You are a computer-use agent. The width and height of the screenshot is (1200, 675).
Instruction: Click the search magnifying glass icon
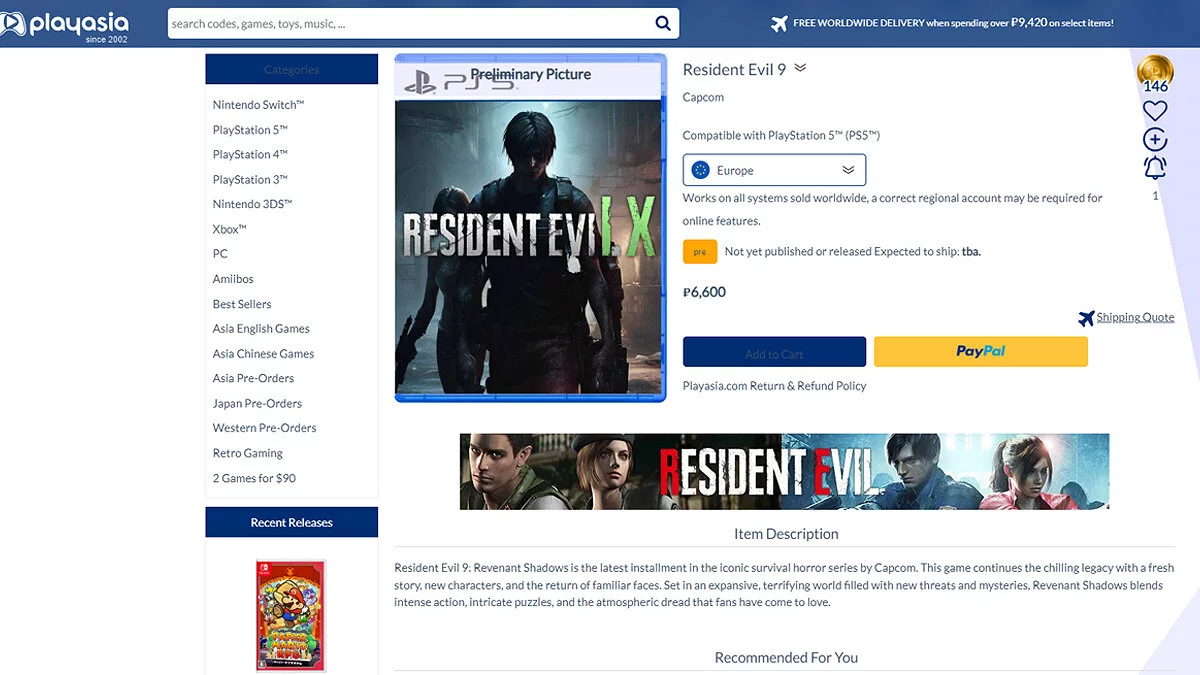[663, 23]
